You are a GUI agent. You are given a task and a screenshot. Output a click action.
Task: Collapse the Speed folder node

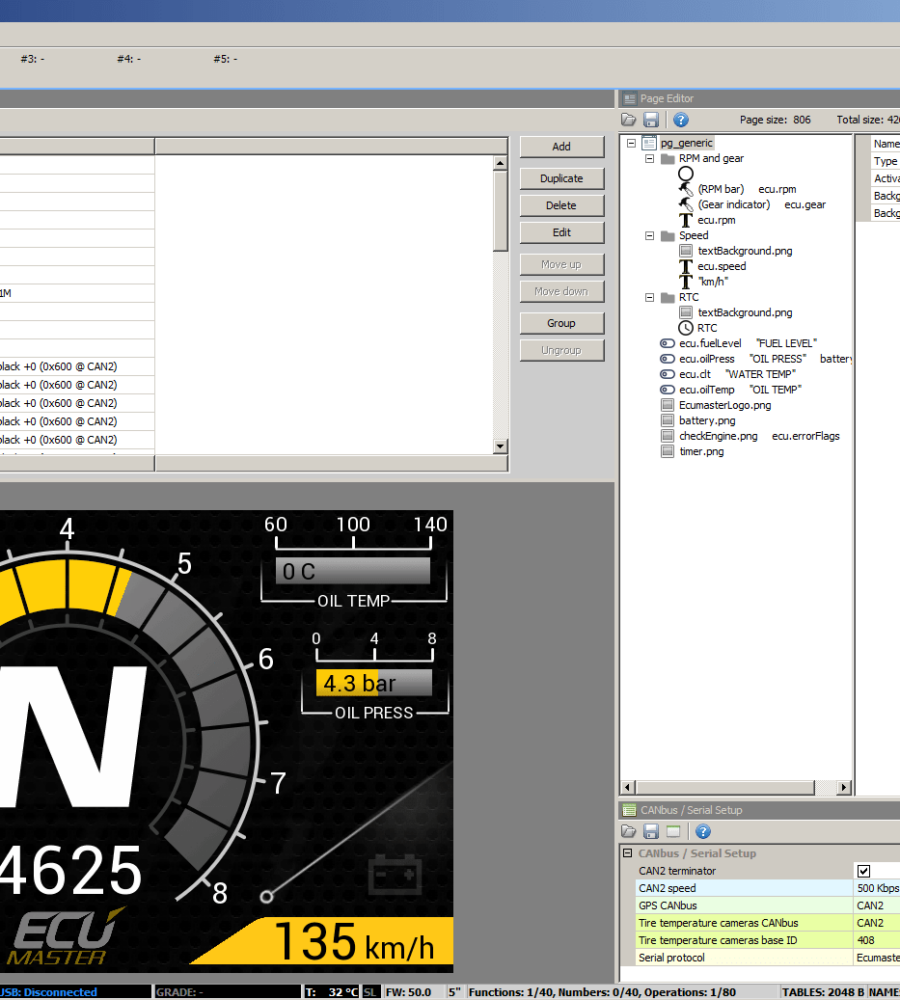tap(650, 236)
